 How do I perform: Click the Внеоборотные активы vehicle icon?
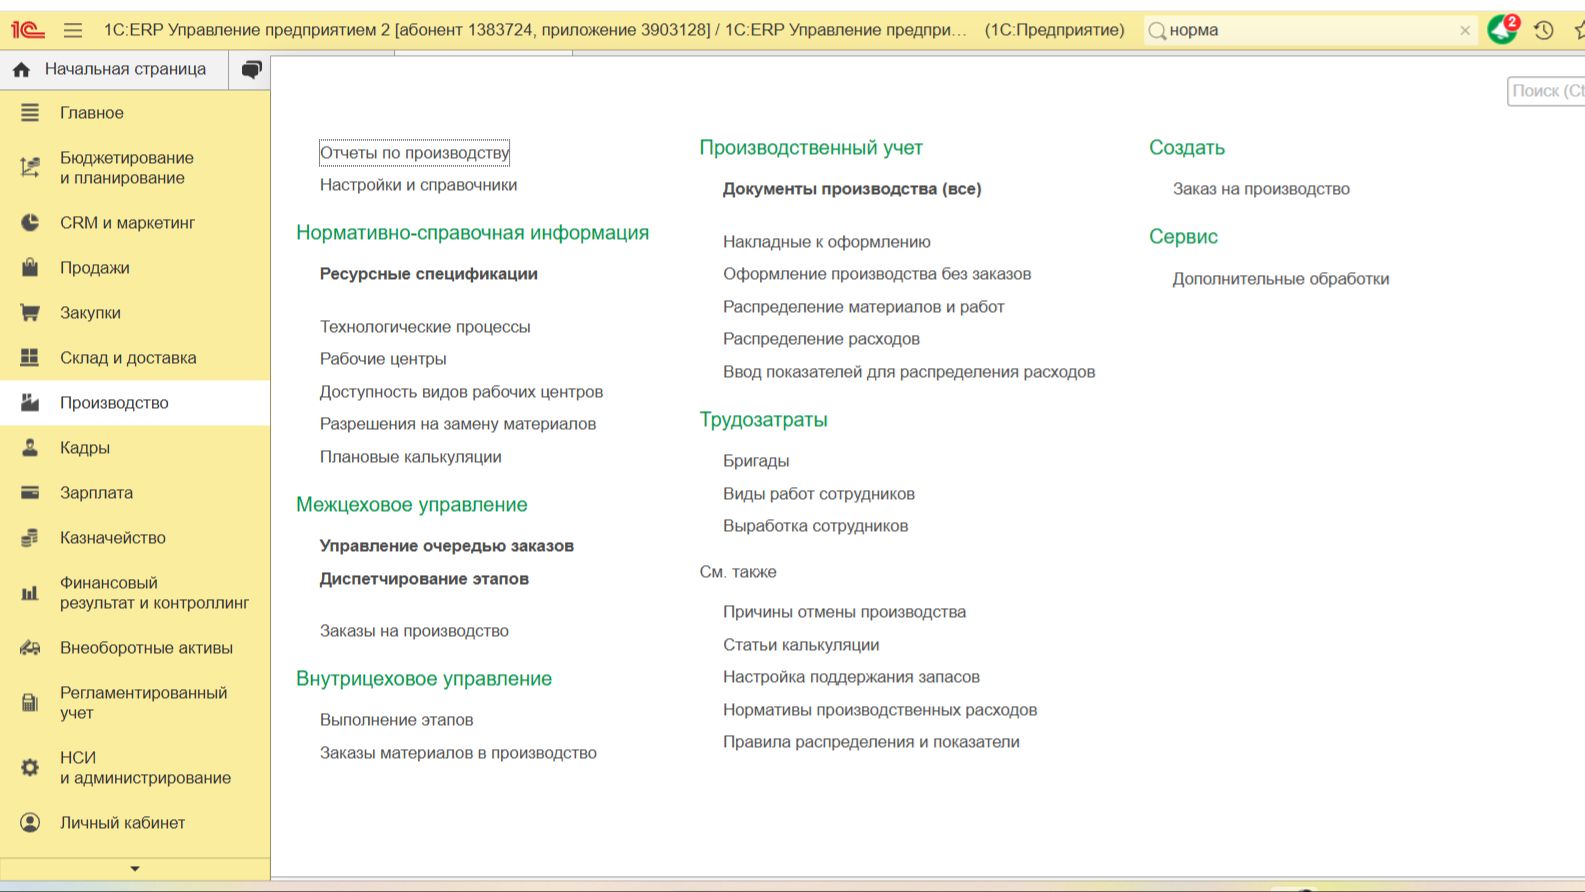pos(30,648)
